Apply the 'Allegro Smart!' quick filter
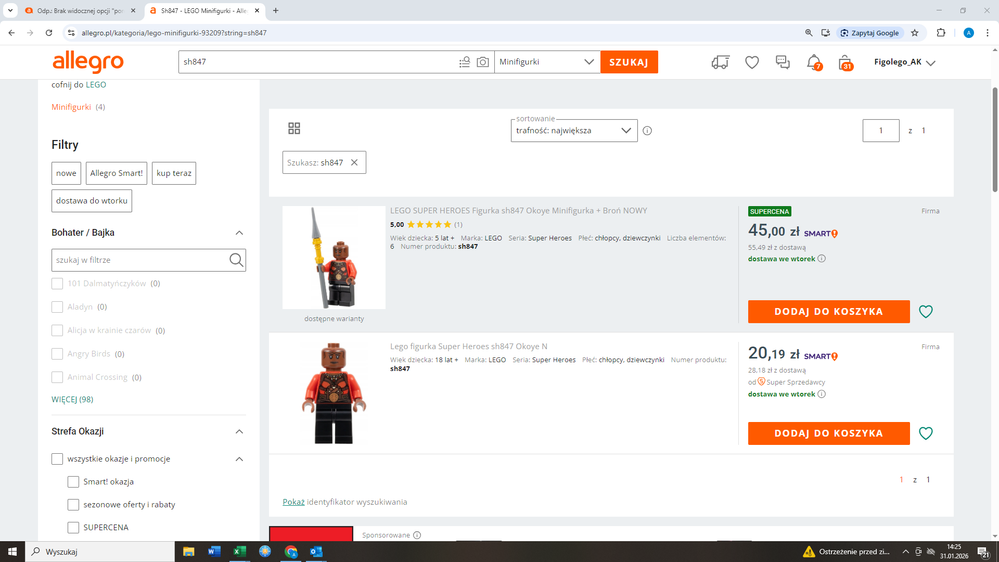 (x=116, y=173)
